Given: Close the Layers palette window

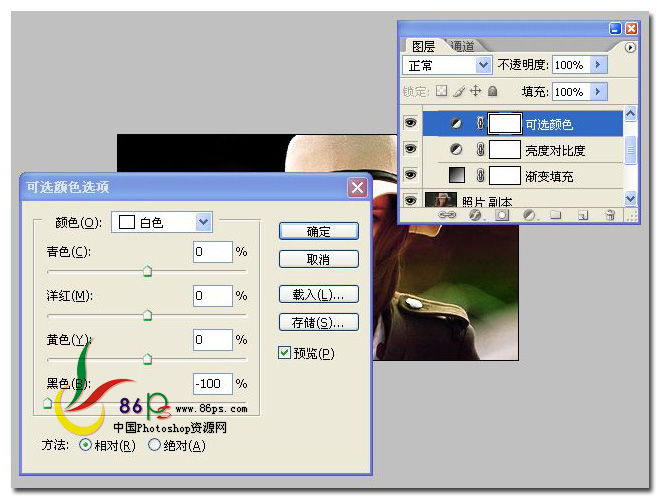Looking at the screenshot, I should (631, 29).
